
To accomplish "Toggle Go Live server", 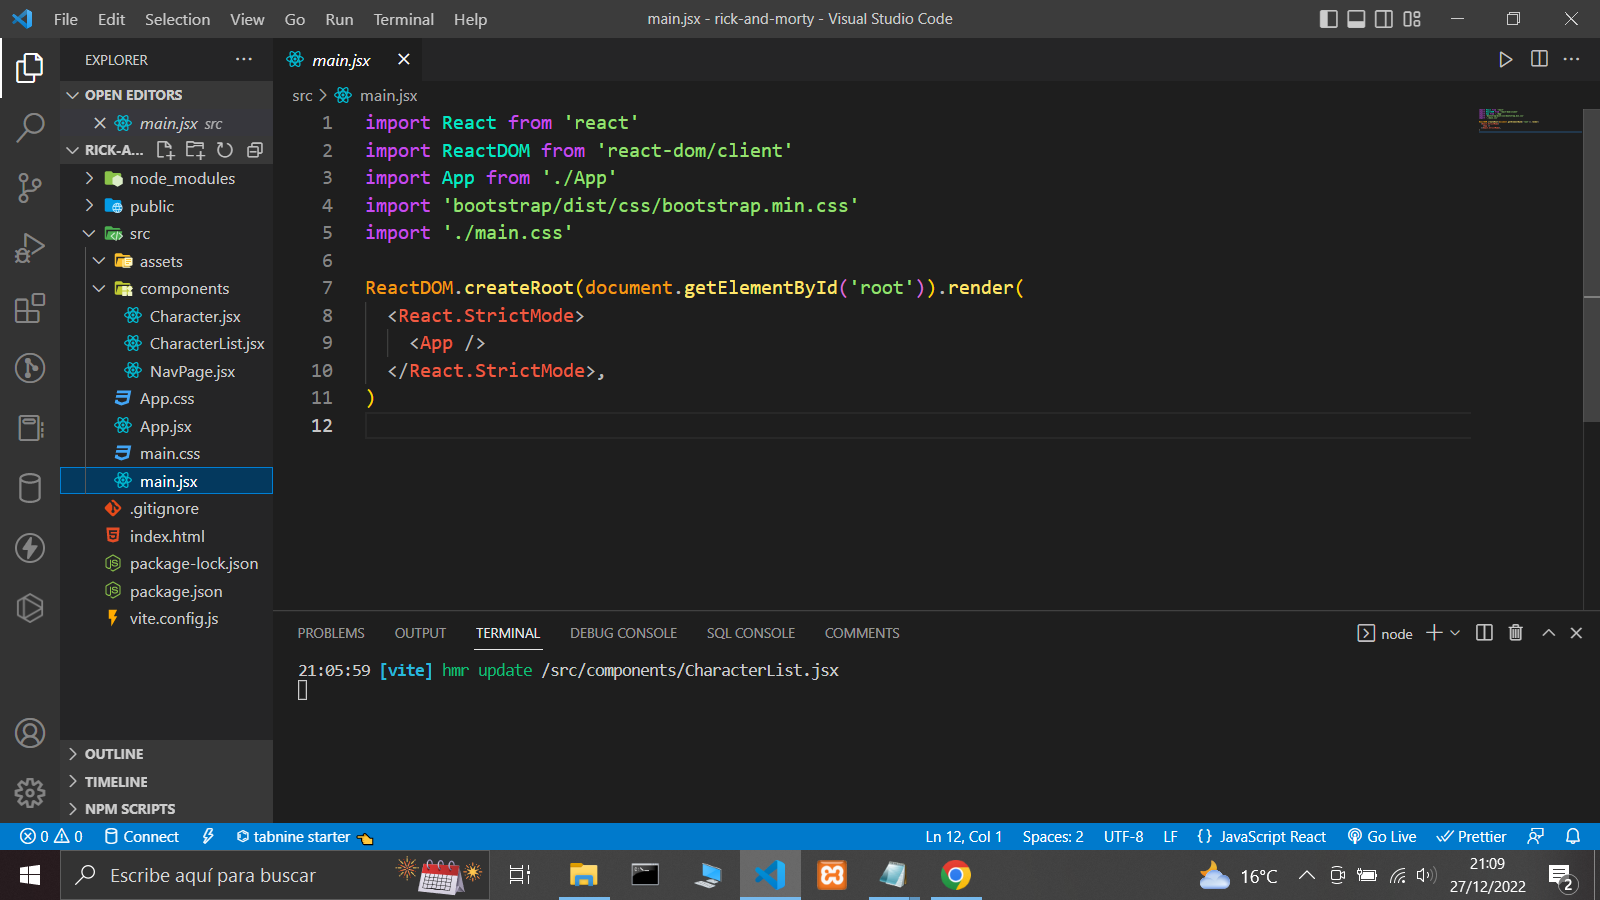I will (1382, 837).
